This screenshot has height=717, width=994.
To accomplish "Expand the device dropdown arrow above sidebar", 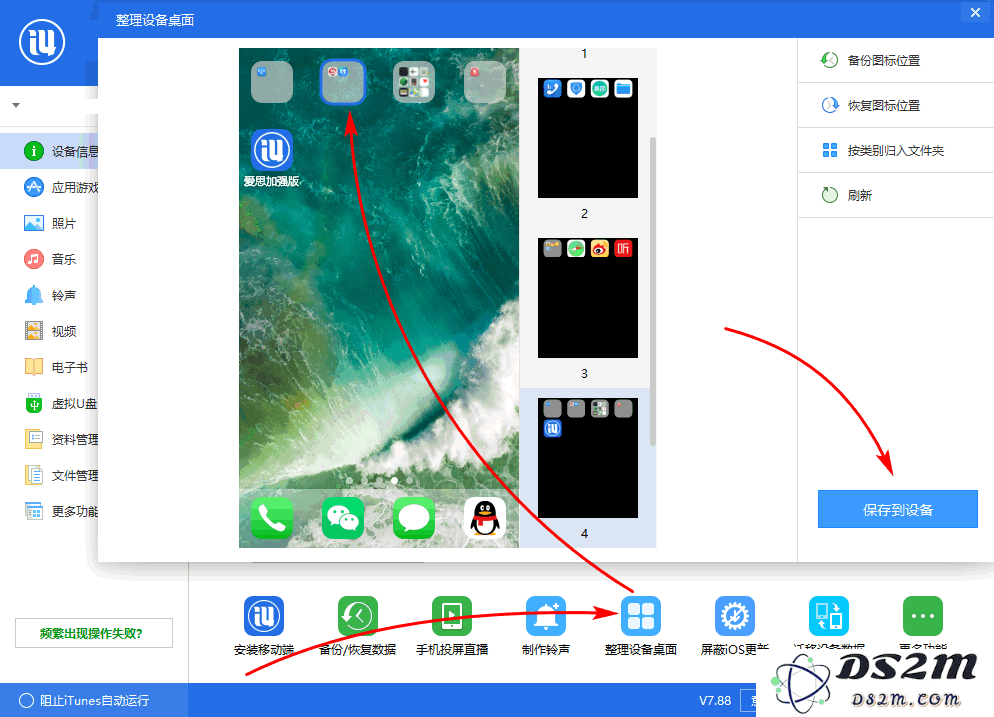I will pos(16,105).
